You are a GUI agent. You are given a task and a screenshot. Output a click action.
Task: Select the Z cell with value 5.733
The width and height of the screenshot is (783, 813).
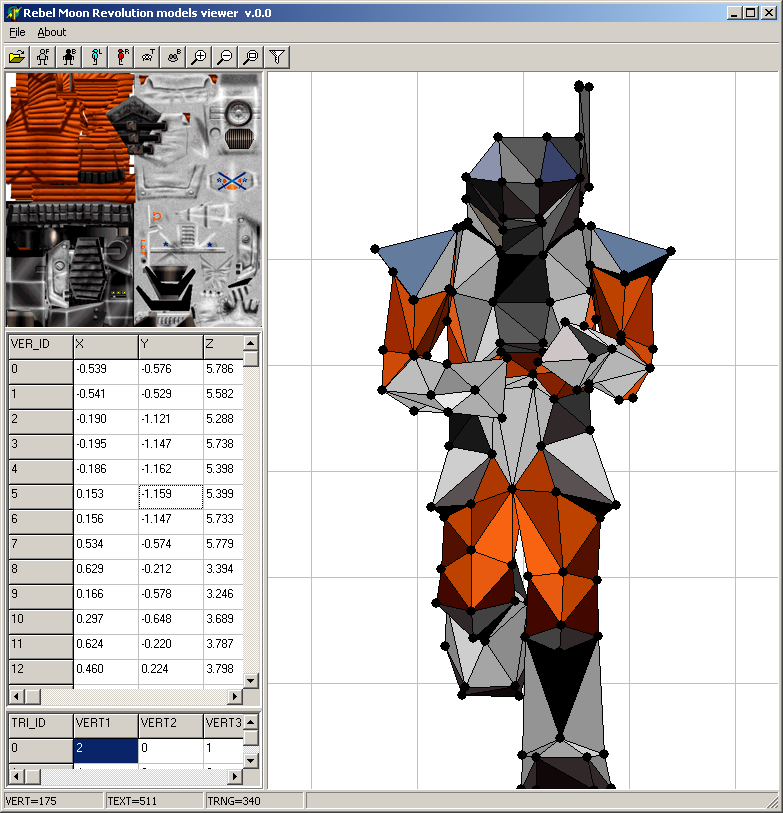point(223,522)
